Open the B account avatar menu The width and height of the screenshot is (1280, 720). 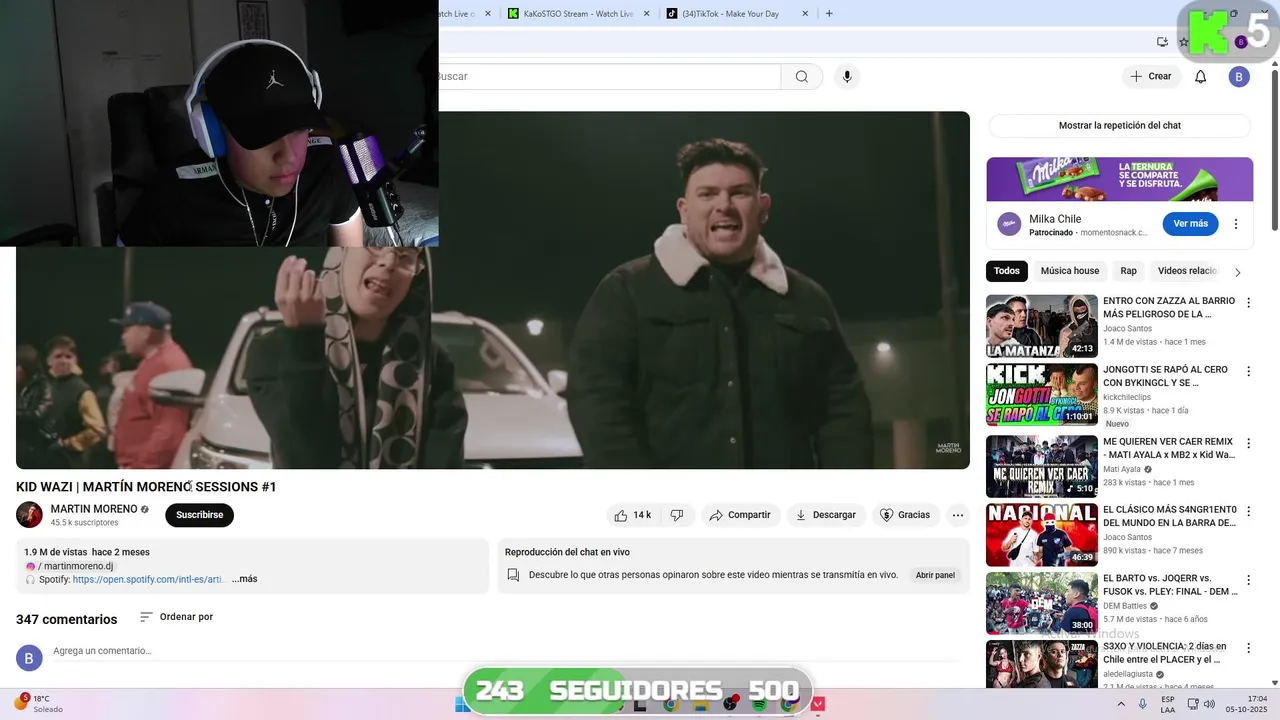click(1239, 77)
